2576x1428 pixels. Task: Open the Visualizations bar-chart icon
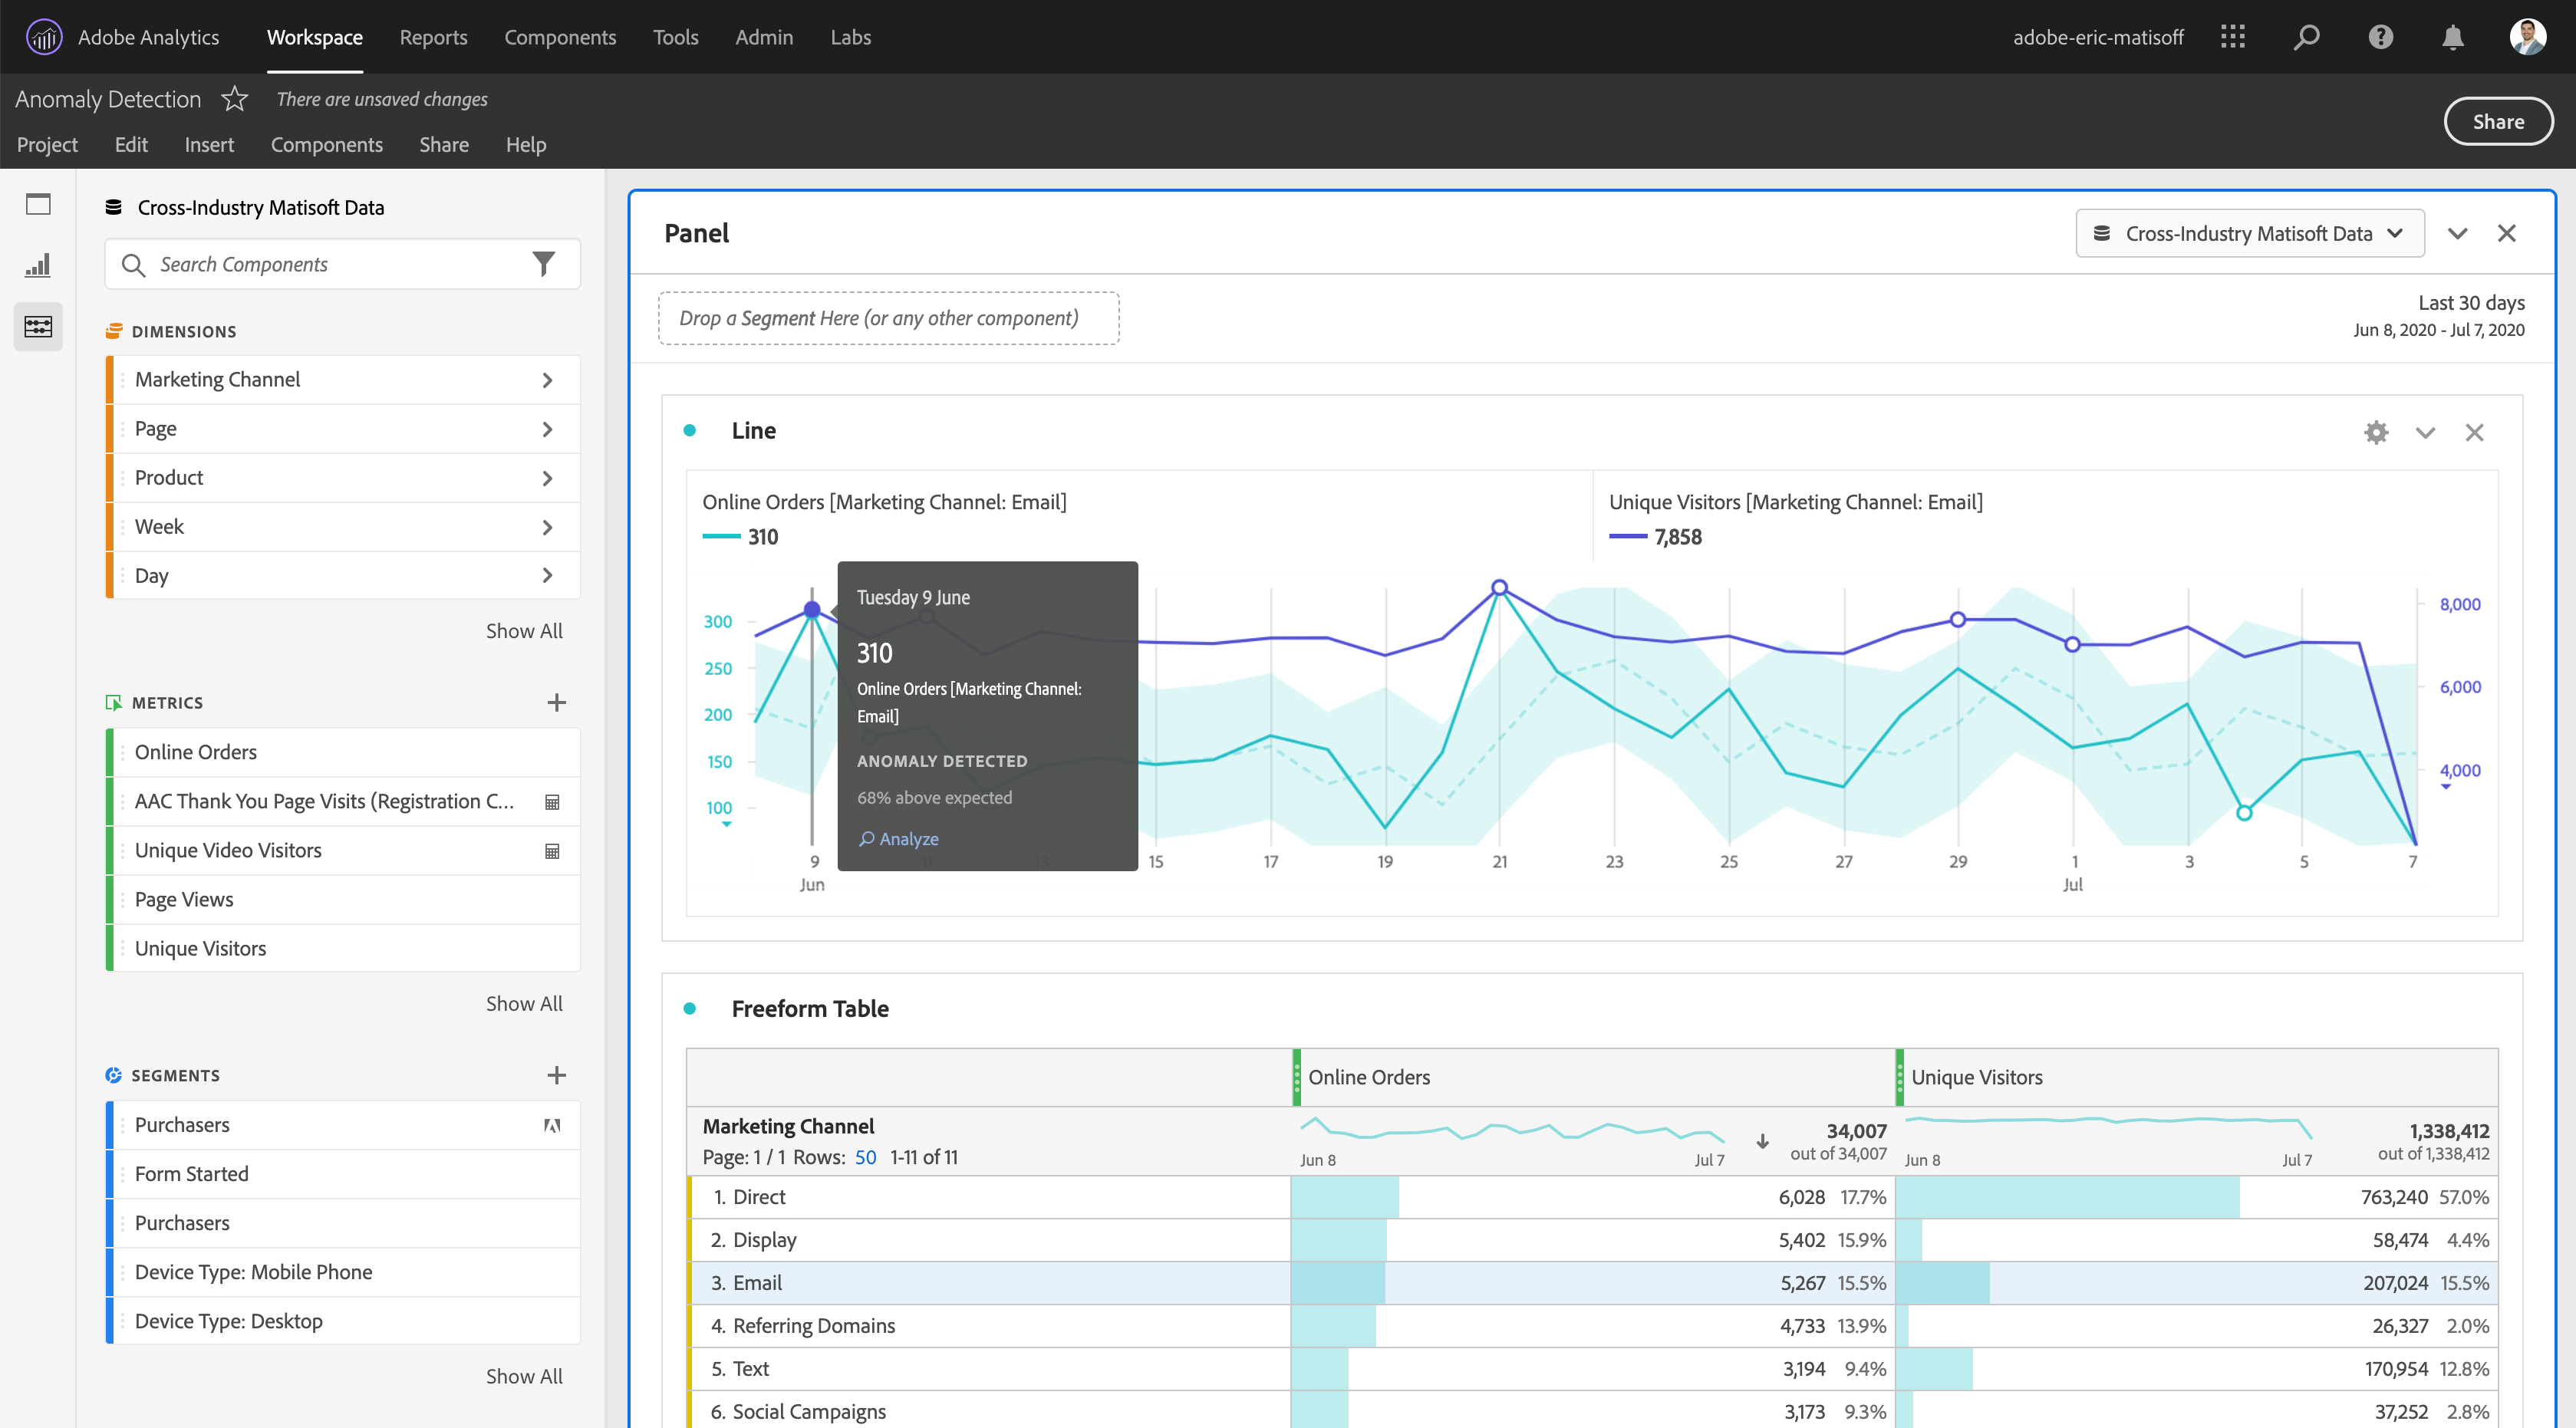[x=38, y=265]
